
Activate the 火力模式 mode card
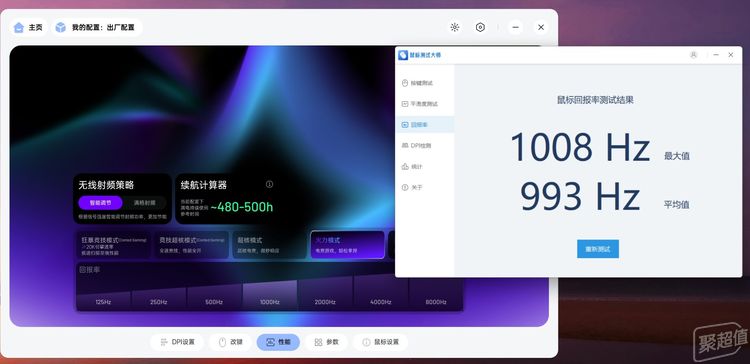point(347,245)
